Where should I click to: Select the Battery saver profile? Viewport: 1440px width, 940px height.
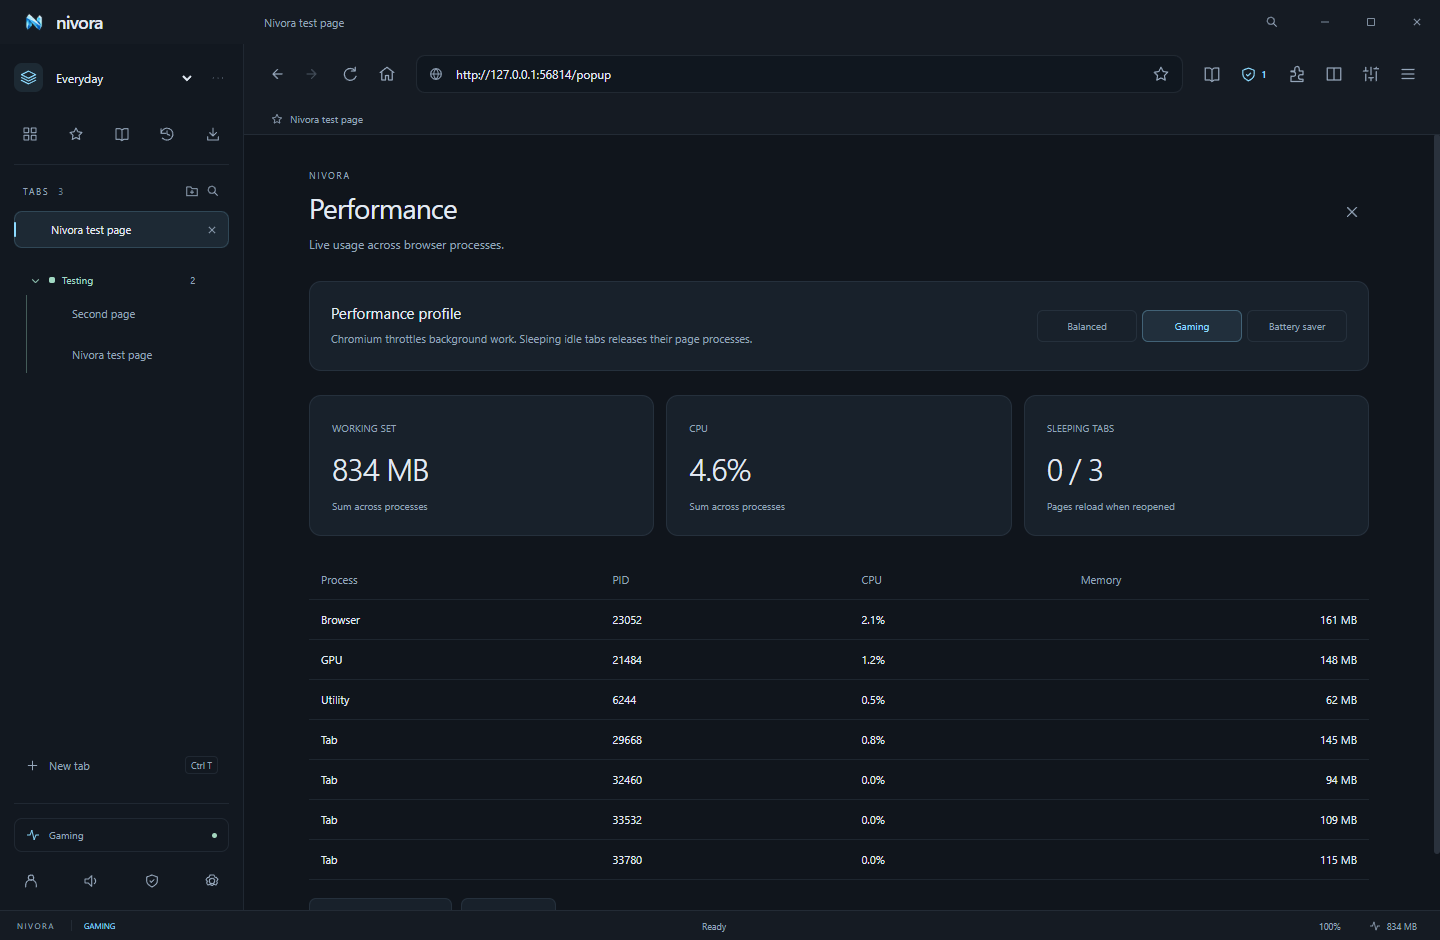(x=1297, y=326)
